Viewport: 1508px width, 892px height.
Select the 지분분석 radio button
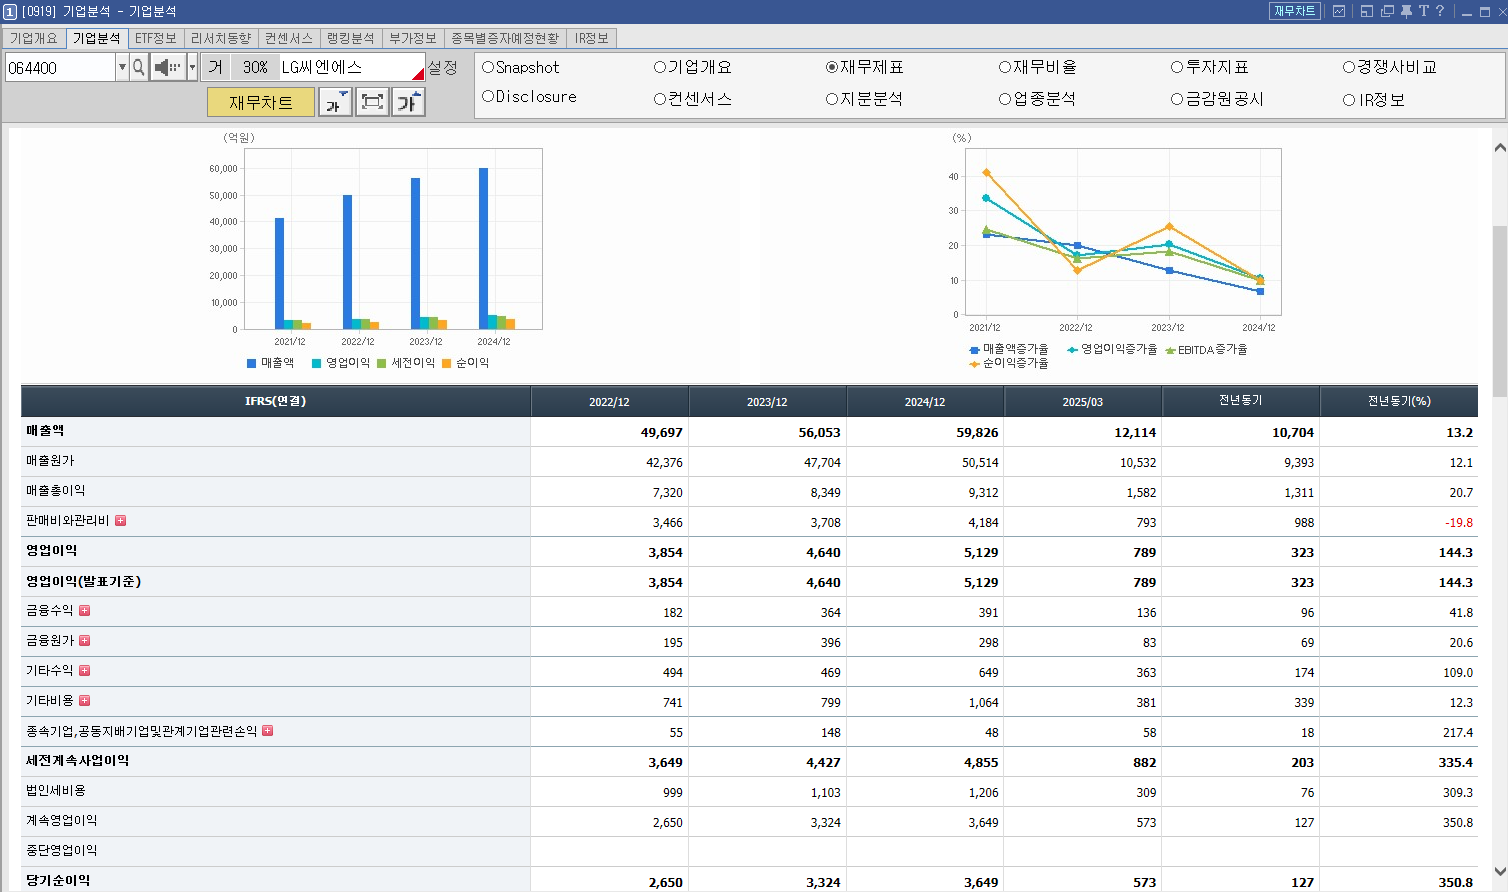point(832,99)
